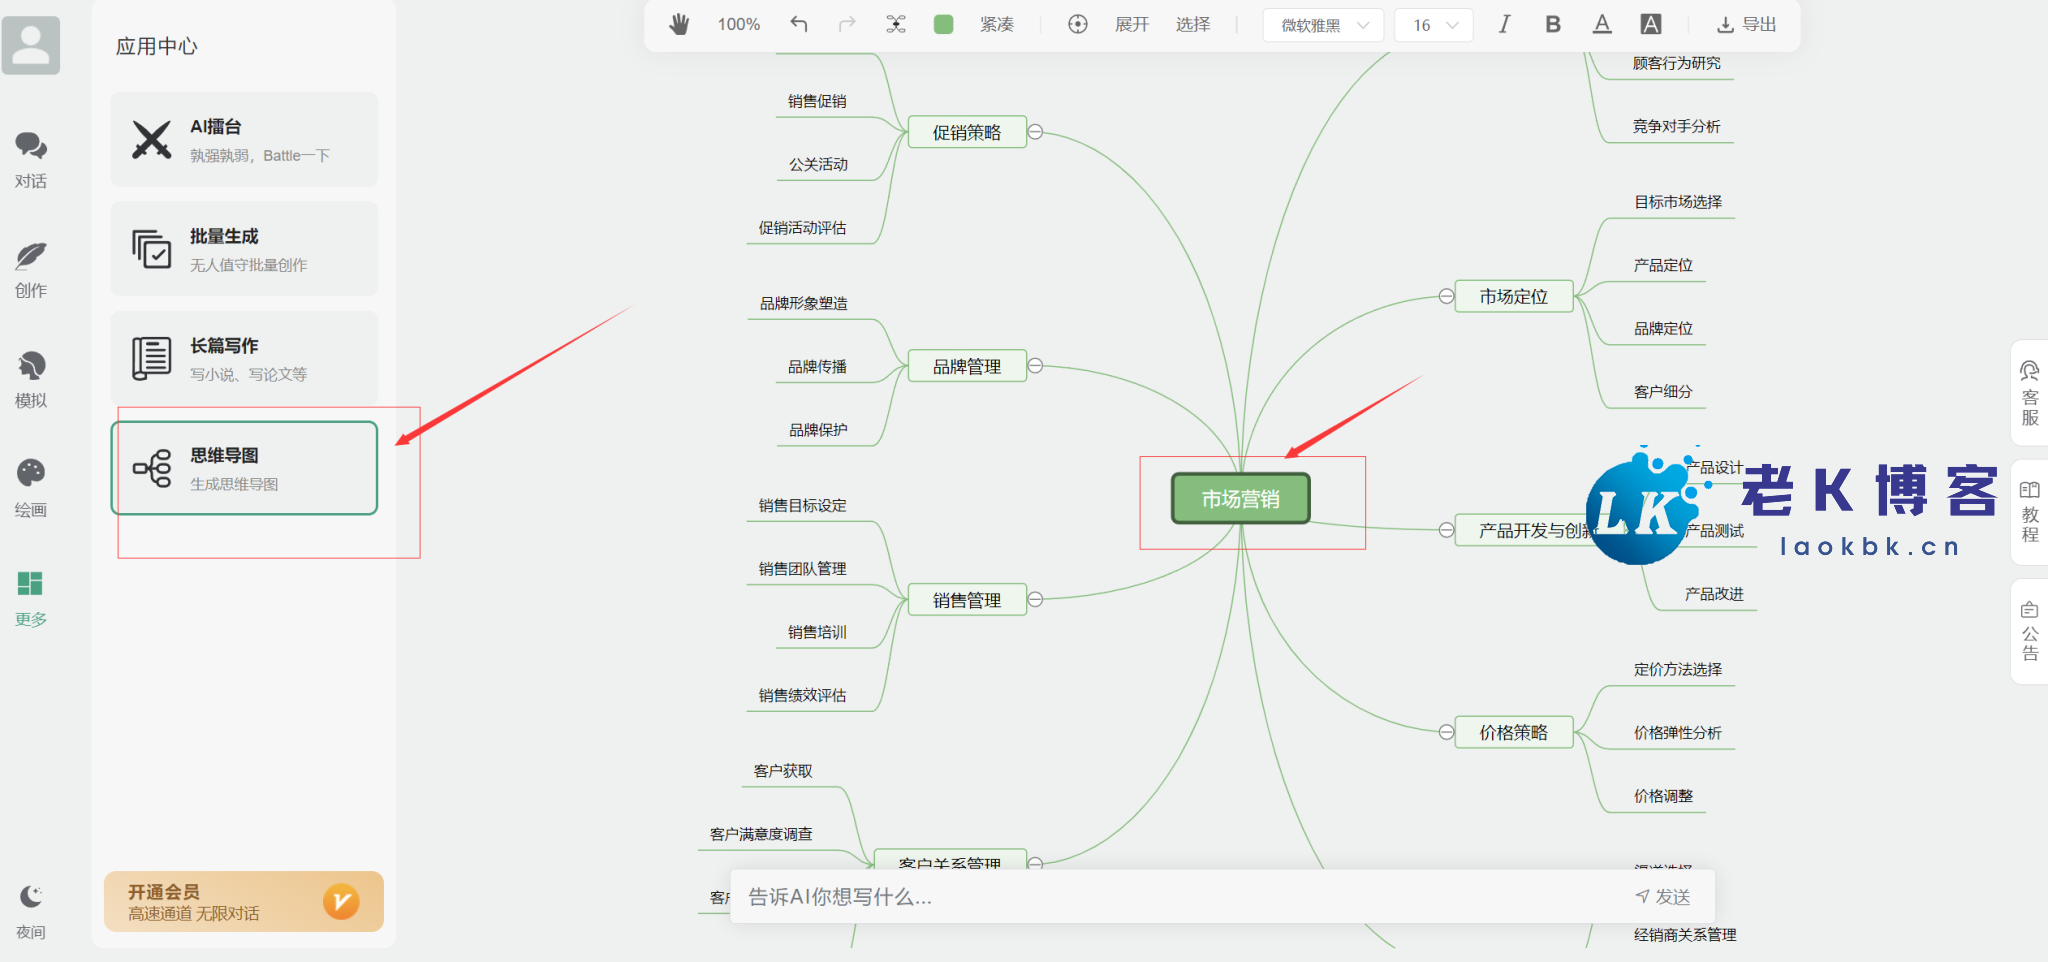
Task: Open the font size 16 dropdown
Action: pyautogui.click(x=1433, y=25)
